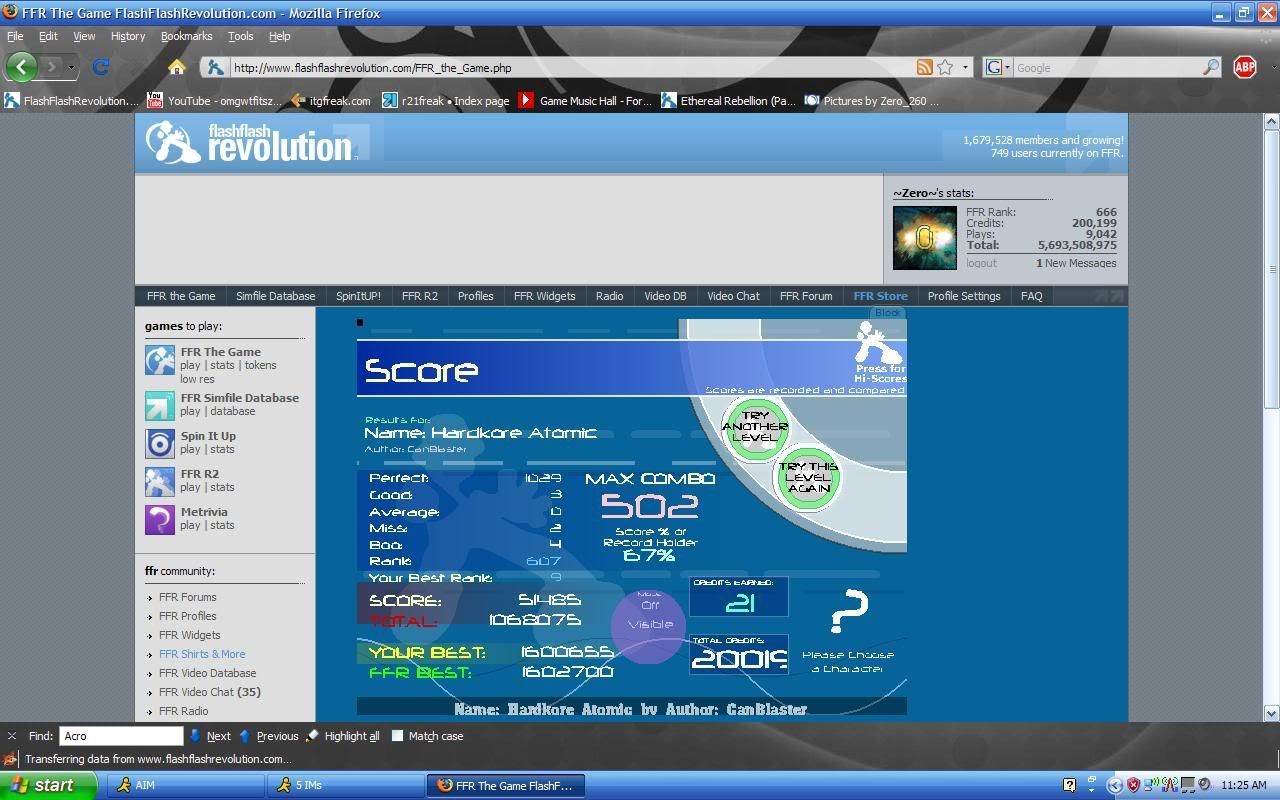This screenshot has height=800, width=1280.
Task: Bookmark page with the star icon
Action: click(945, 67)
